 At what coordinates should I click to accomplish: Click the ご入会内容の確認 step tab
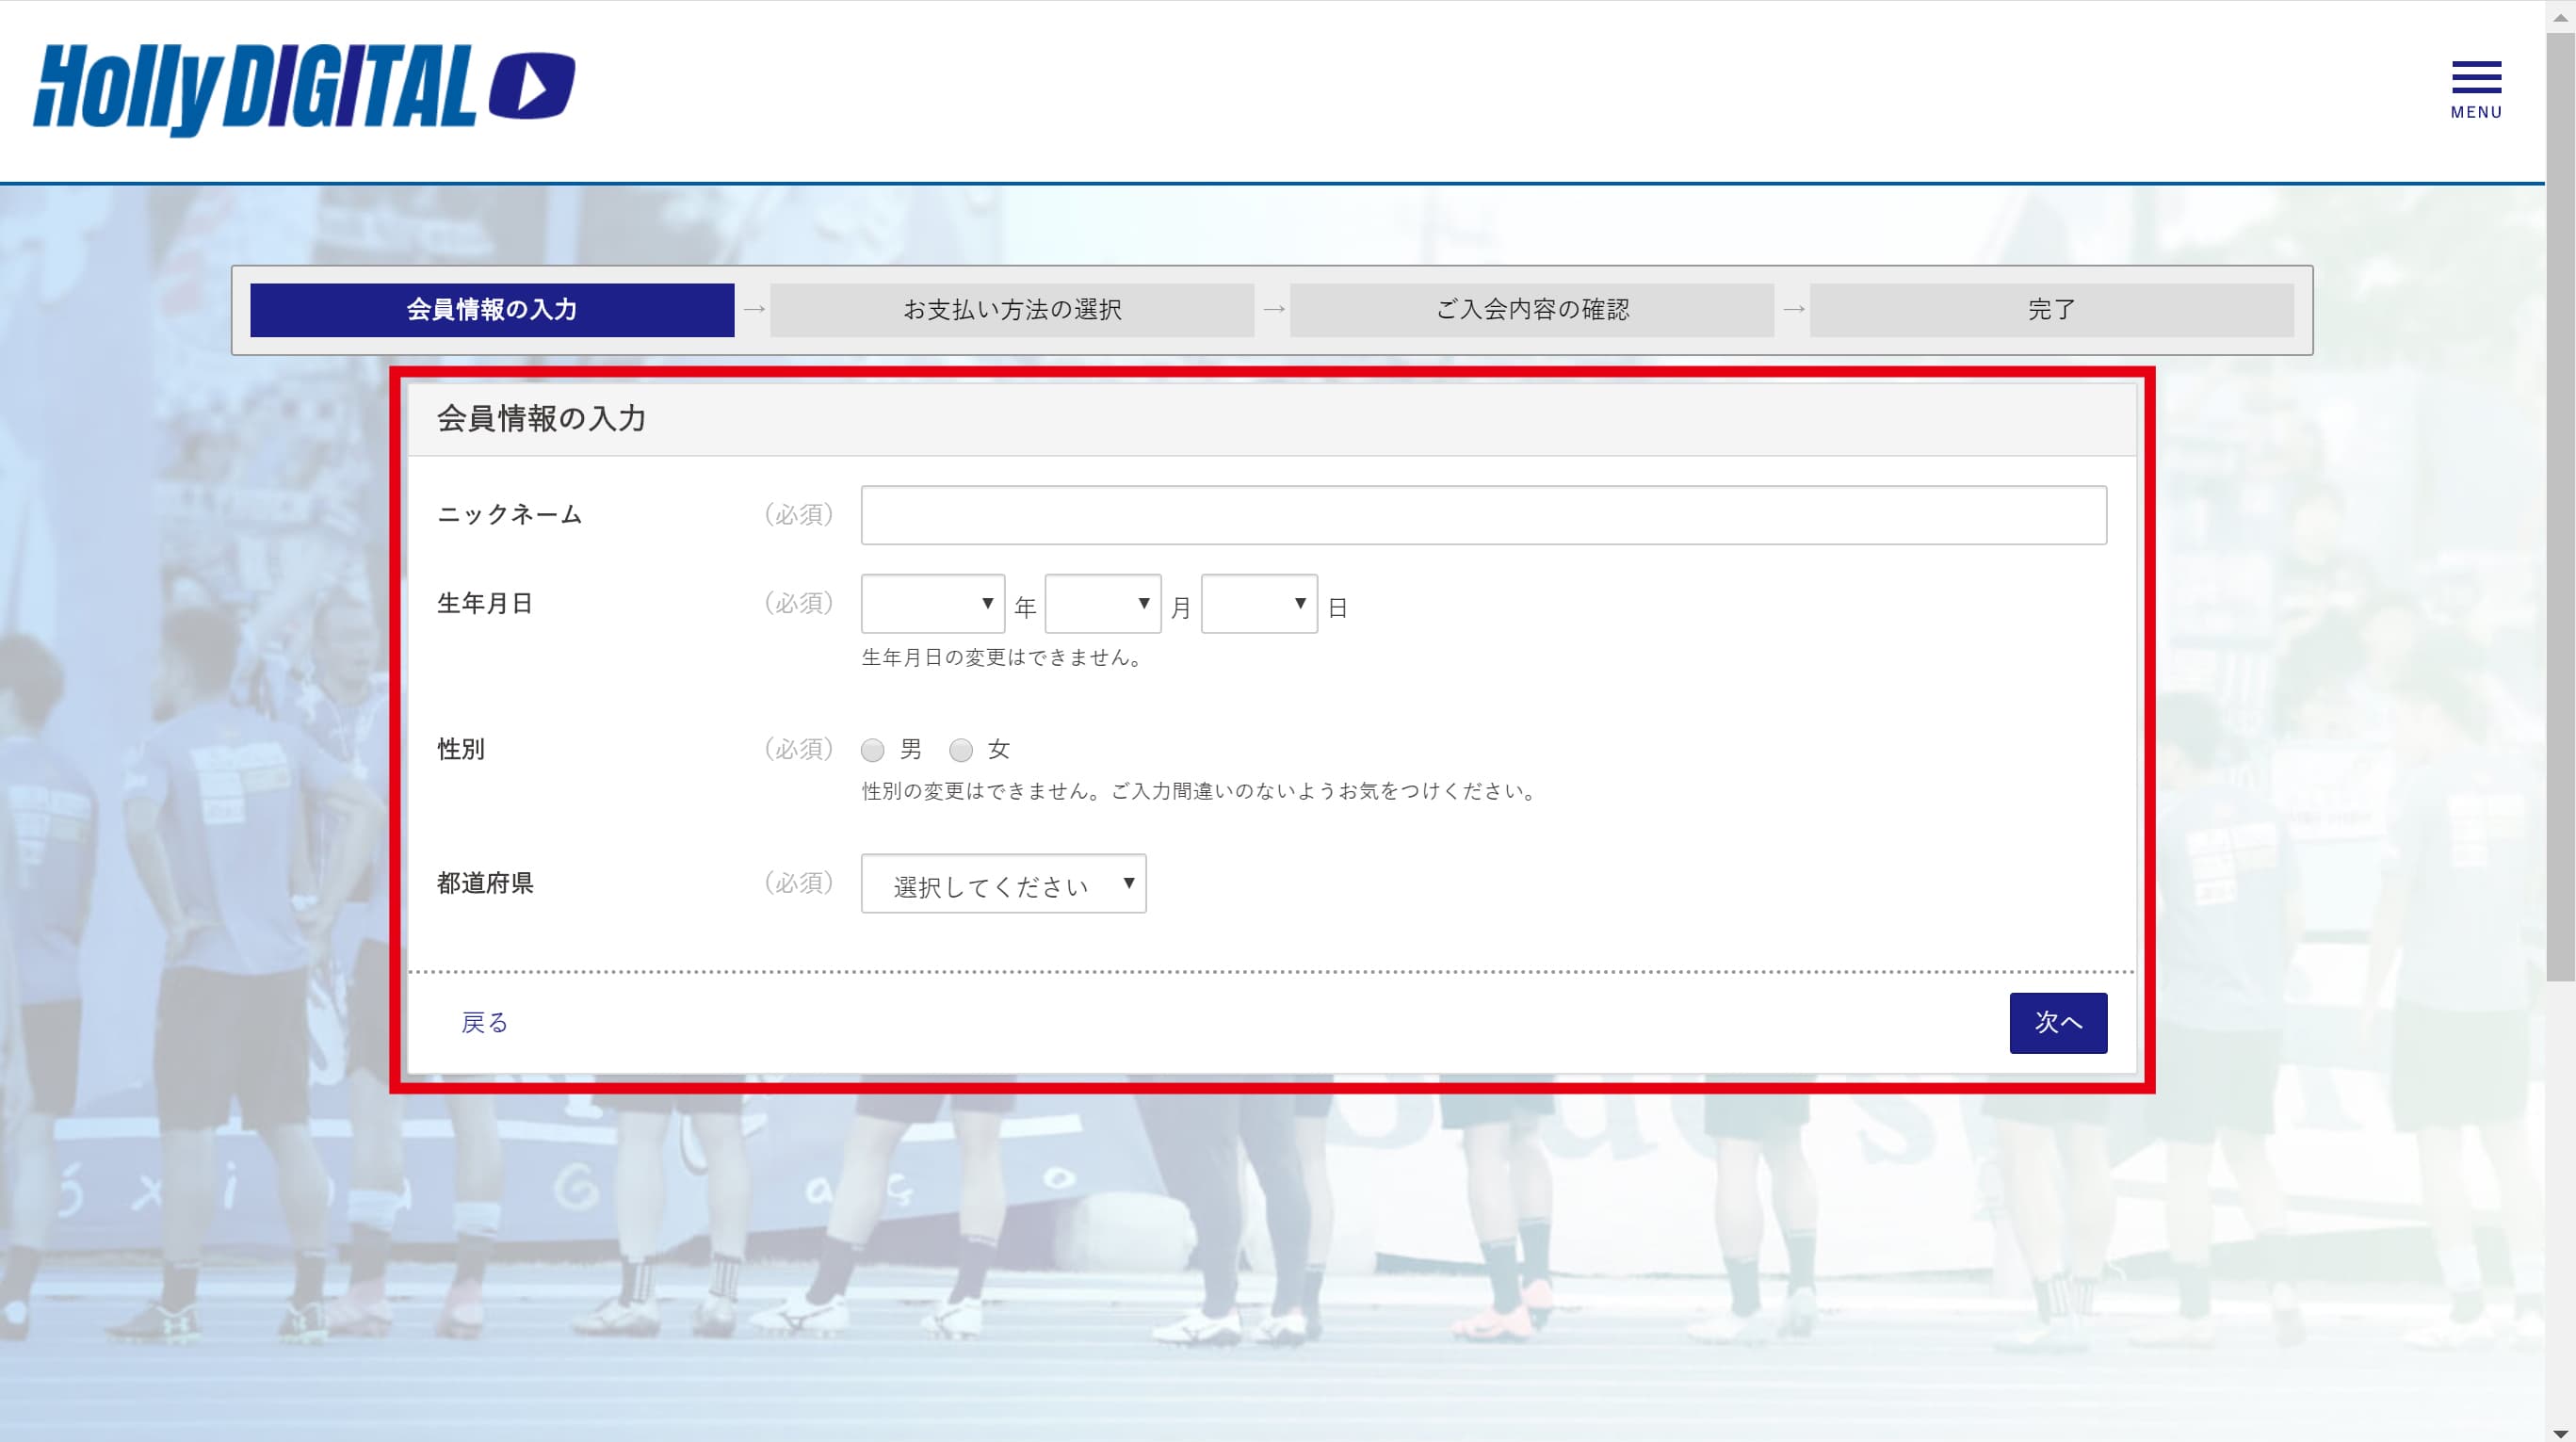(x=1532, y=310)
